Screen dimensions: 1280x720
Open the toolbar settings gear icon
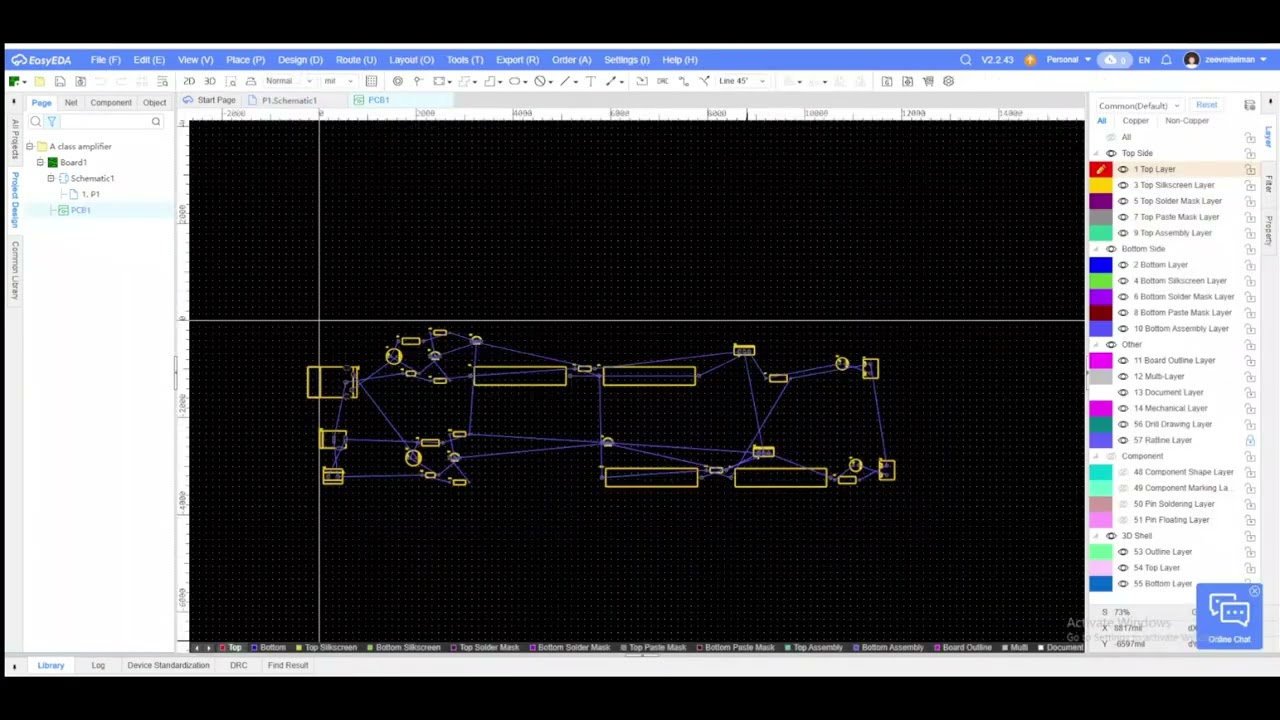click(x=948, y=81)
